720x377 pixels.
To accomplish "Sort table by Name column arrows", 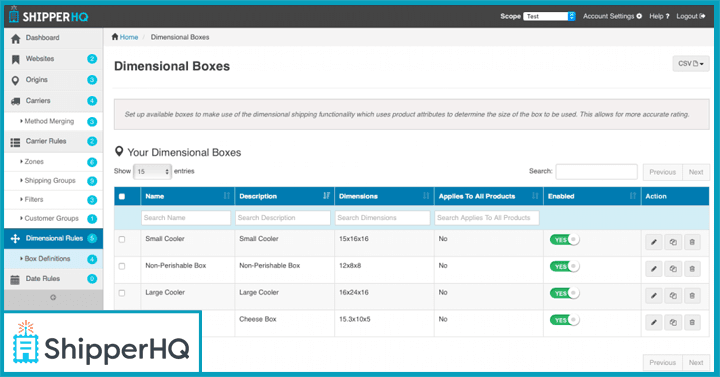I will (226, 196).
